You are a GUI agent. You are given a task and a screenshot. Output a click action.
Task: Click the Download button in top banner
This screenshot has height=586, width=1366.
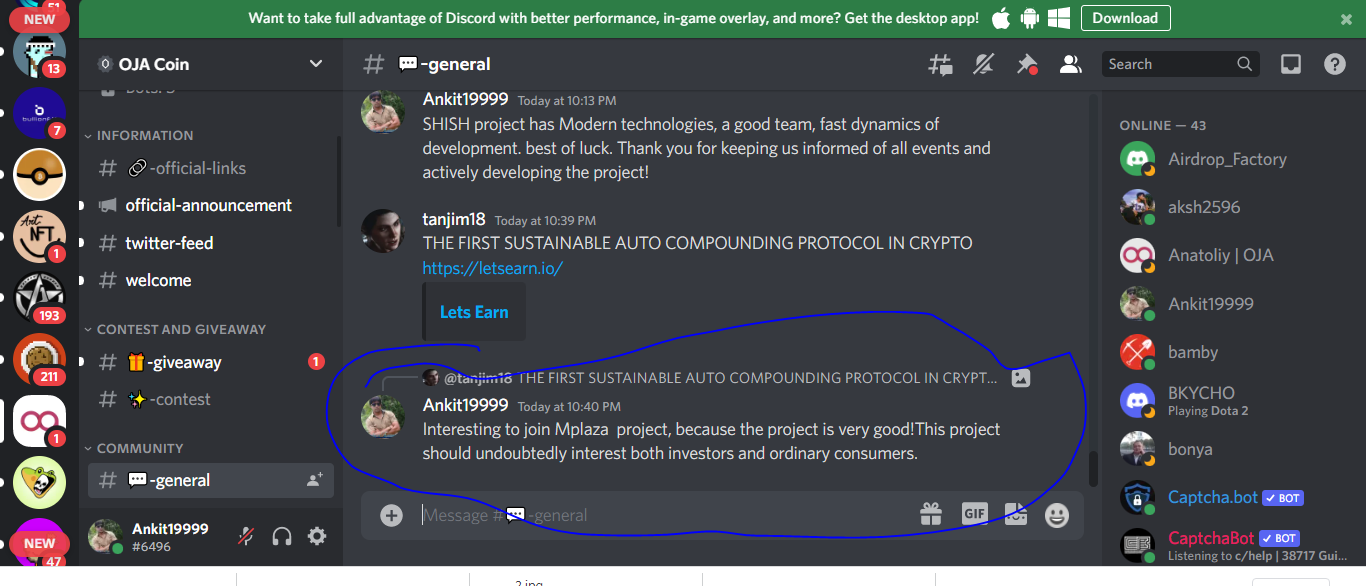[1125, 18]
